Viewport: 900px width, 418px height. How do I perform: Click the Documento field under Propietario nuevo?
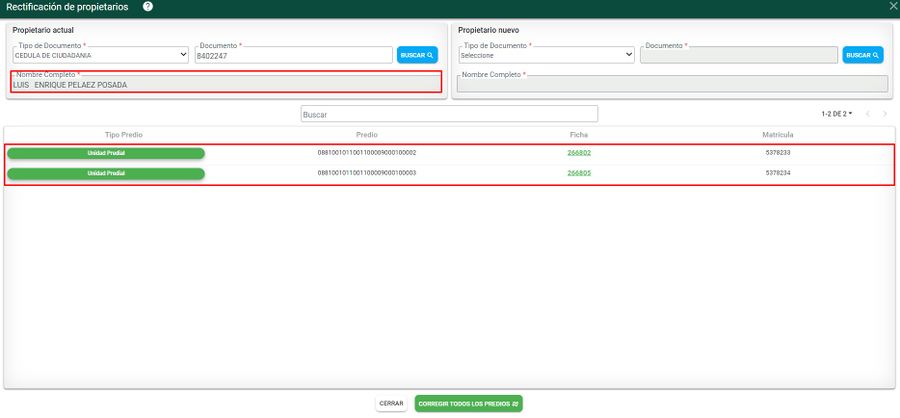click(738, 56)
